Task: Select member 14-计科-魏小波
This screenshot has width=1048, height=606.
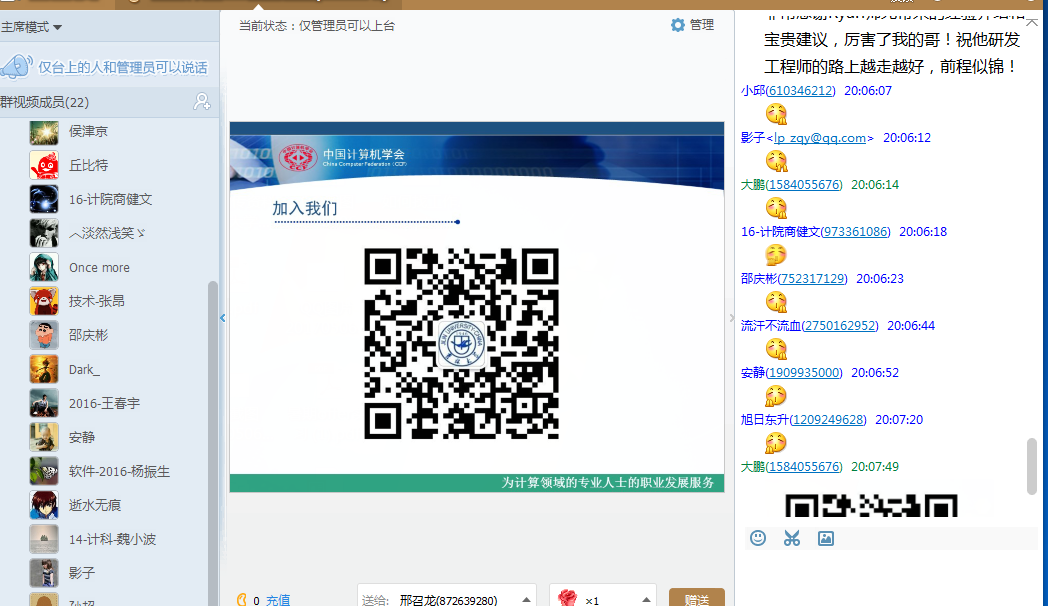Action: [x=110, y=539]
